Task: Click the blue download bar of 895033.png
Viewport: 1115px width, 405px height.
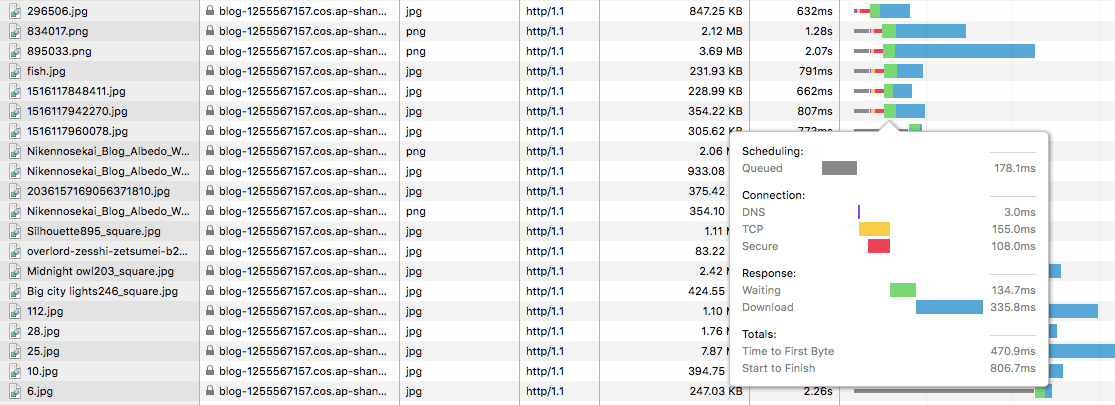Action: tap(964, 51)
